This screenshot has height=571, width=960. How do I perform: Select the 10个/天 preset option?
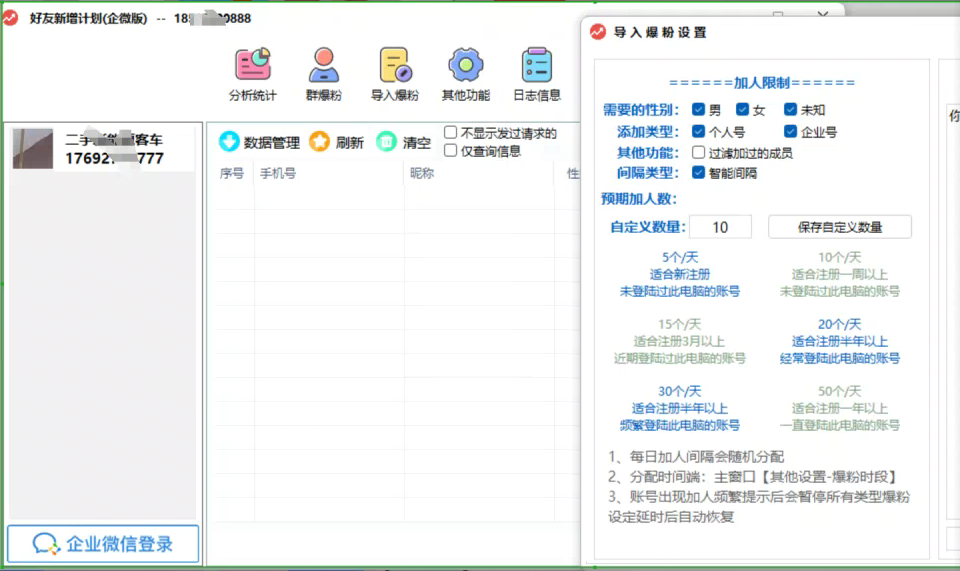pyautogui.click(x=839, y=274)
